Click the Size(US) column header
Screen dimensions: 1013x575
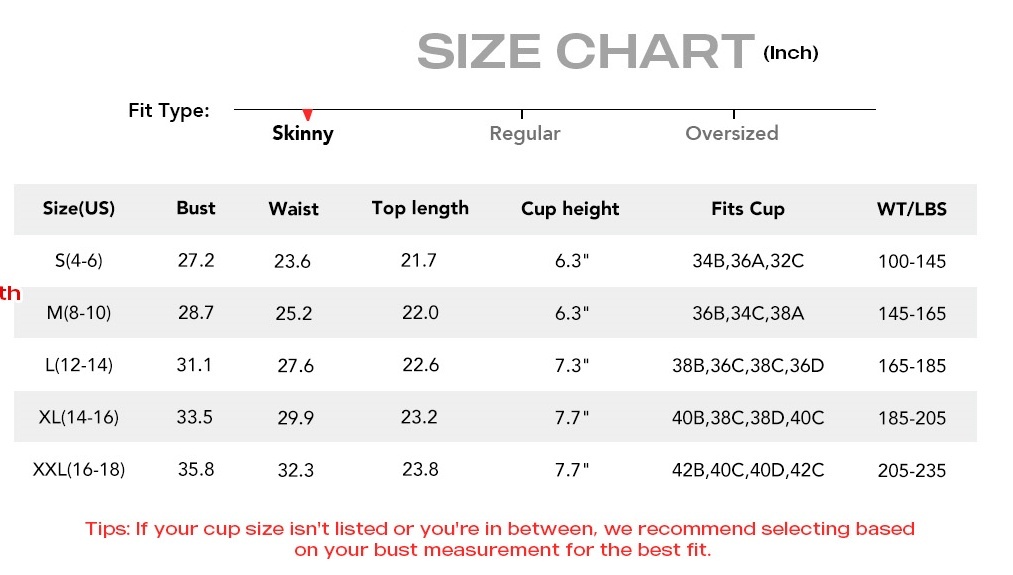(x=79, y=208)
